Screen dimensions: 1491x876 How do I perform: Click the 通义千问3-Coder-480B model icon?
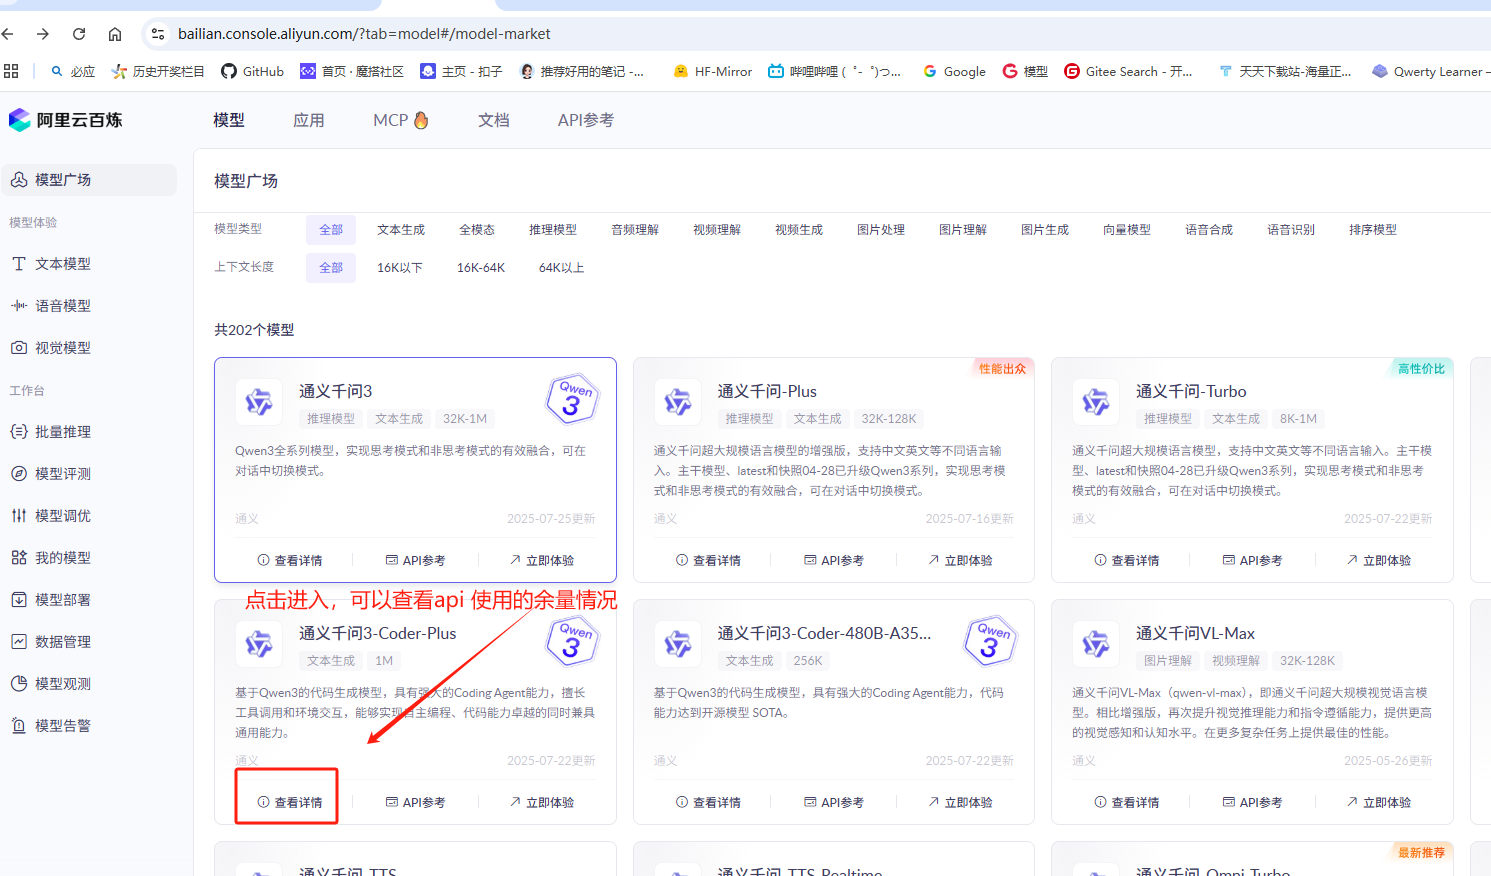pos(678,644)
